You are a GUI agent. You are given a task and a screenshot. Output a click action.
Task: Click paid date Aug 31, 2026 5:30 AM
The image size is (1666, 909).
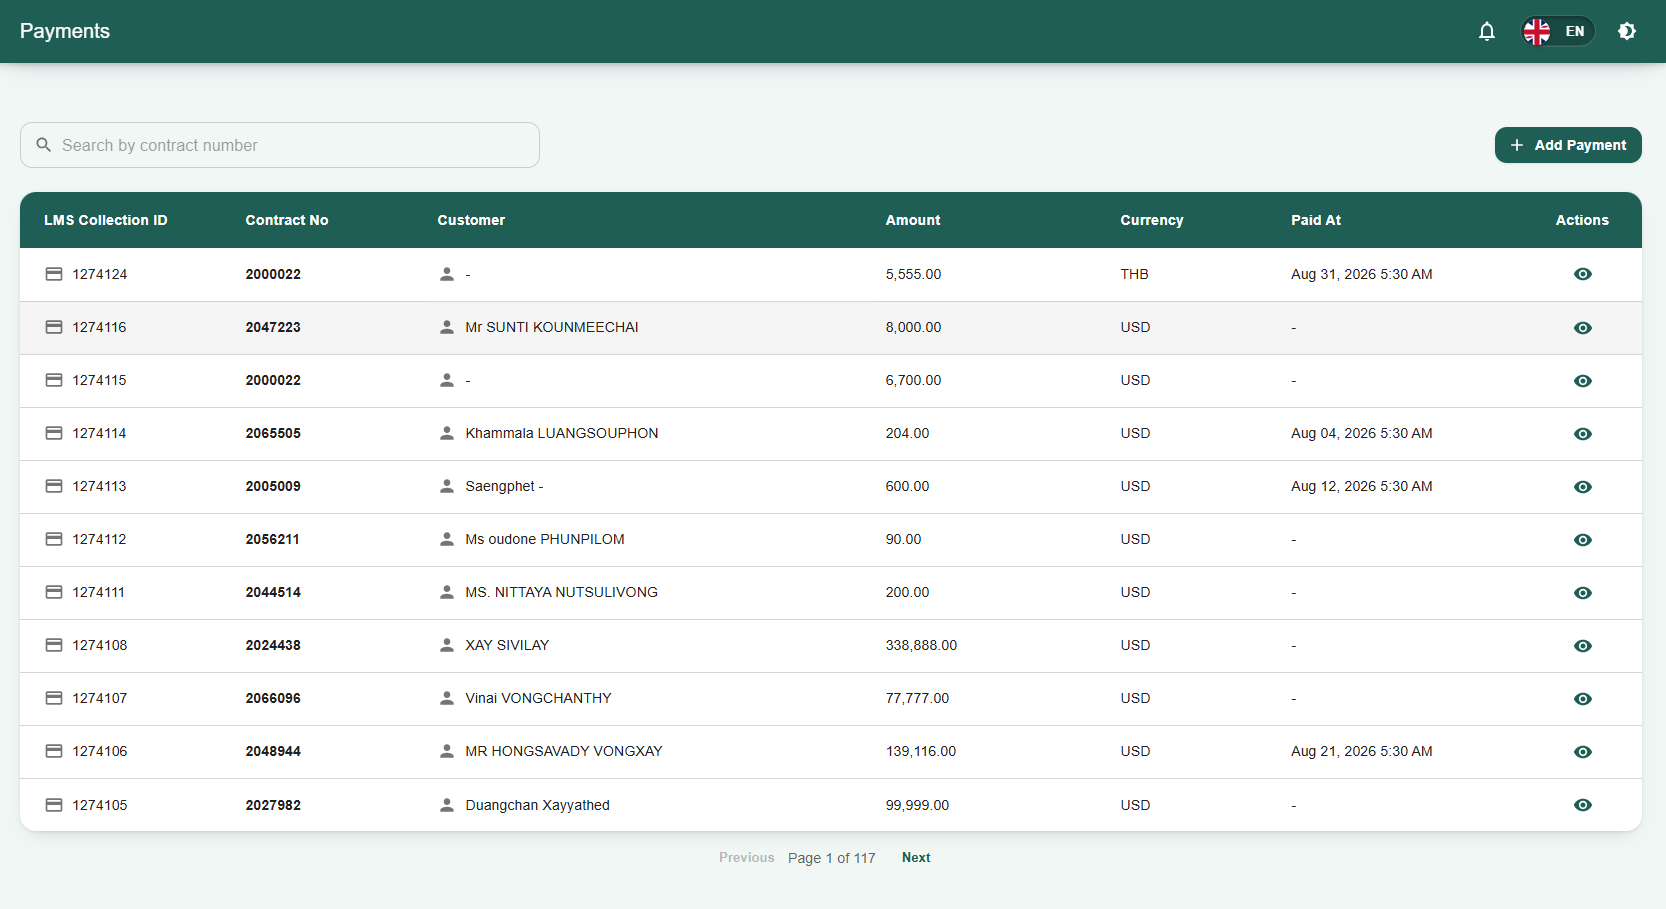tap(1361, 274)
